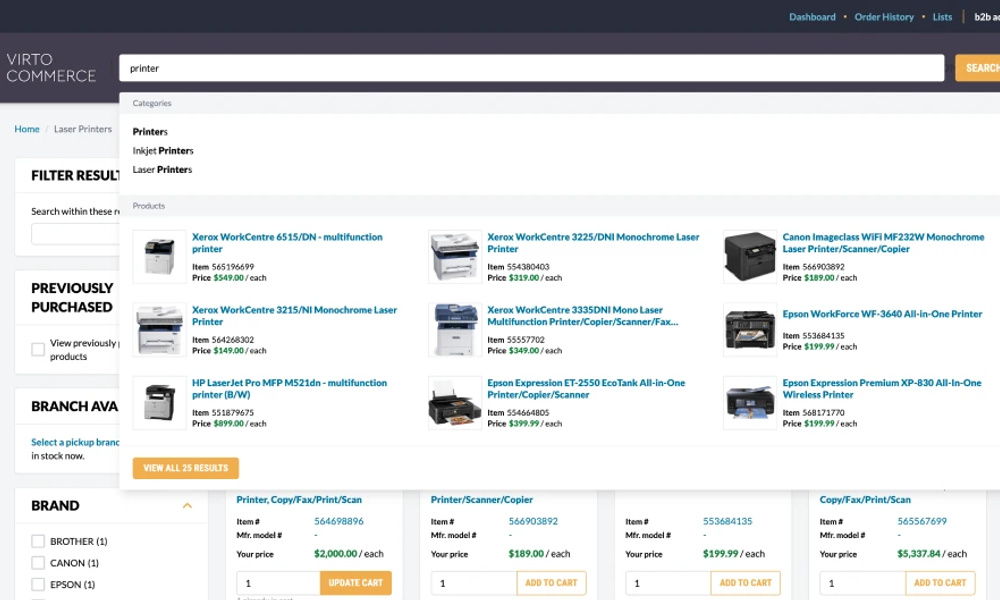Check the Epson brand filter
The height and width of the screenshot is (600, 1000).
[38, 585]
